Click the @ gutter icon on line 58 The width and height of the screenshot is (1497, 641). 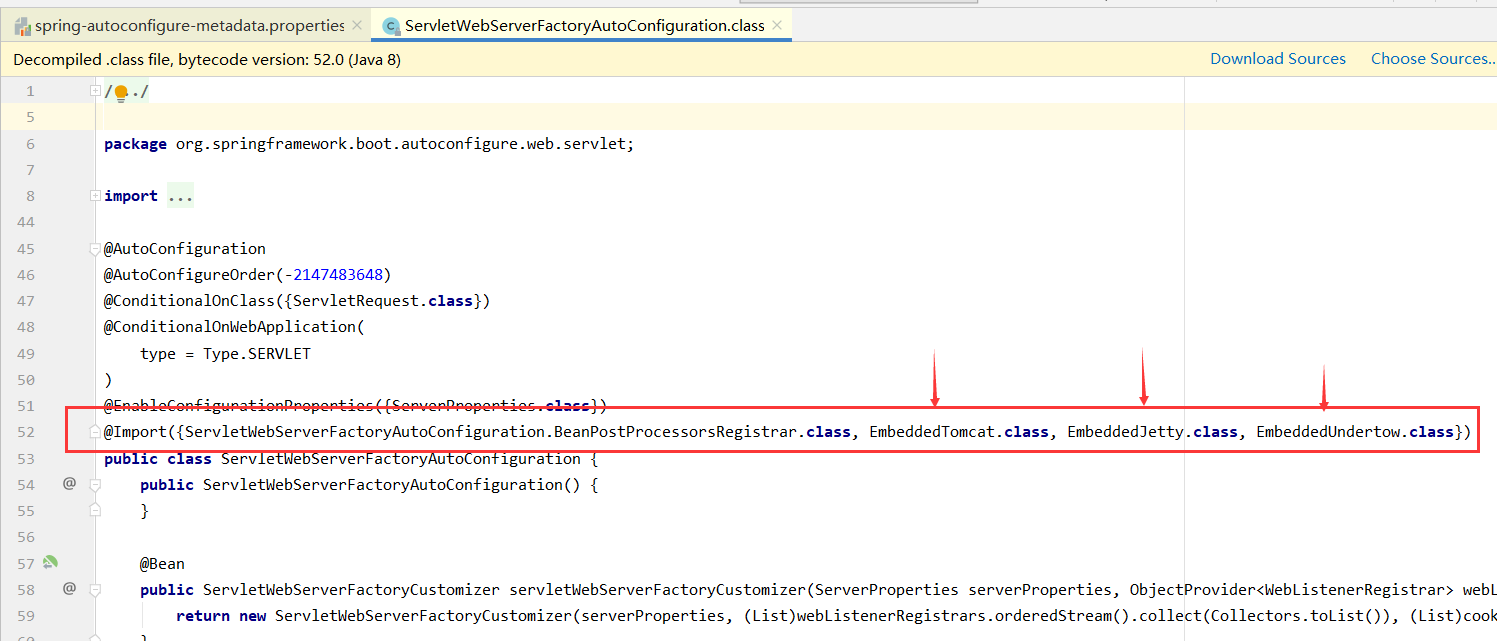[69, 588]
